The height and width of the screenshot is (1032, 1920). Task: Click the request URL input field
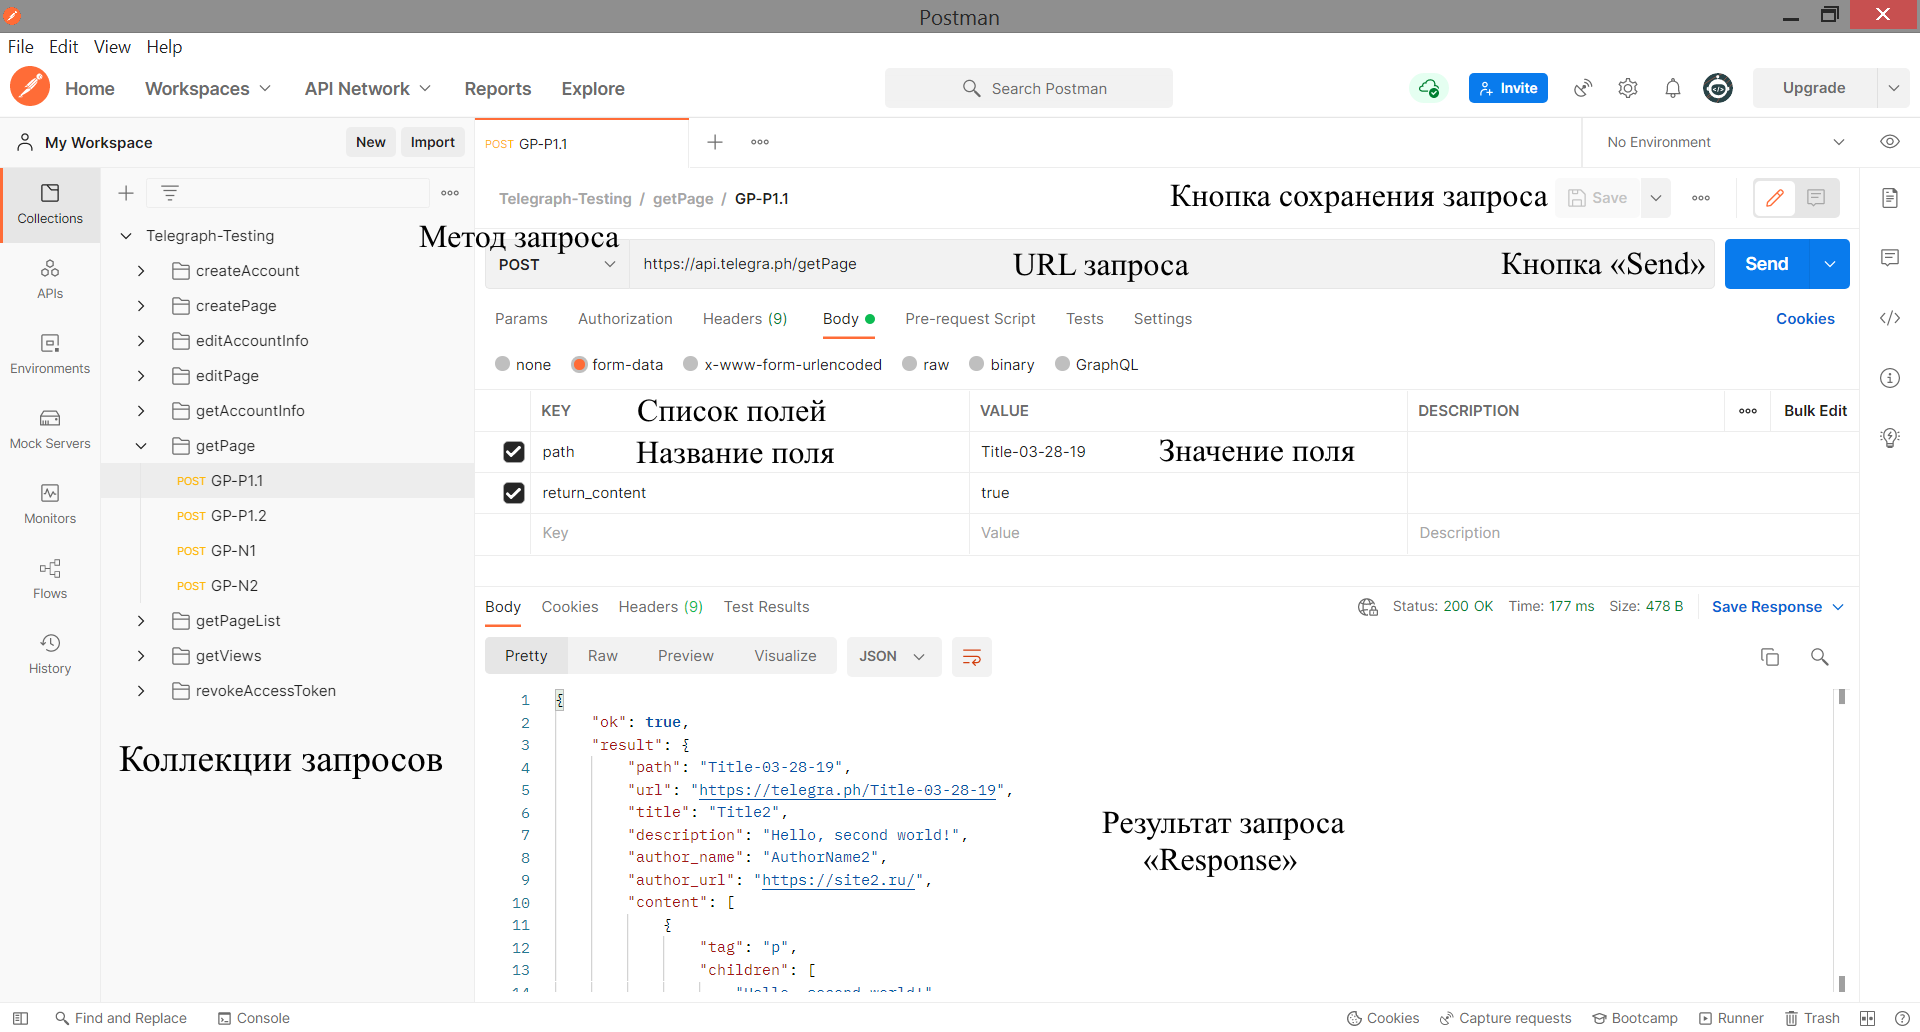[1171, 264]
